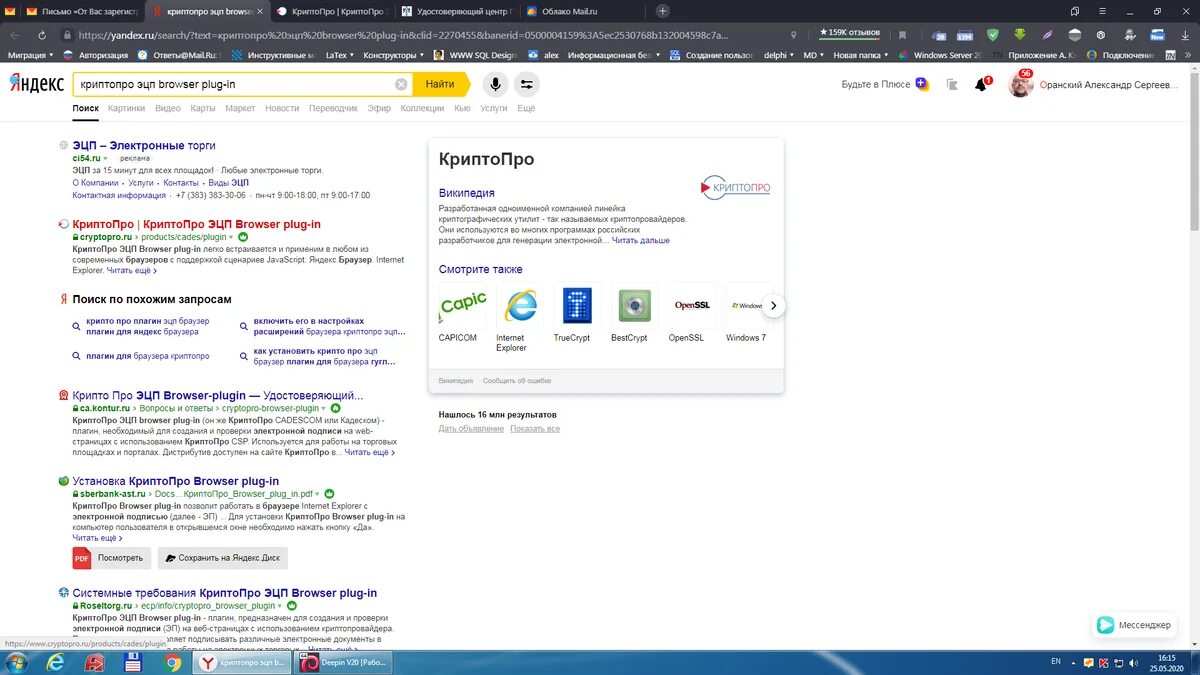Image resolution: width=1200 pixels, height=675 pixels.
Task: Open the Ещё more services dropdown
Action: tap(526, 108)
